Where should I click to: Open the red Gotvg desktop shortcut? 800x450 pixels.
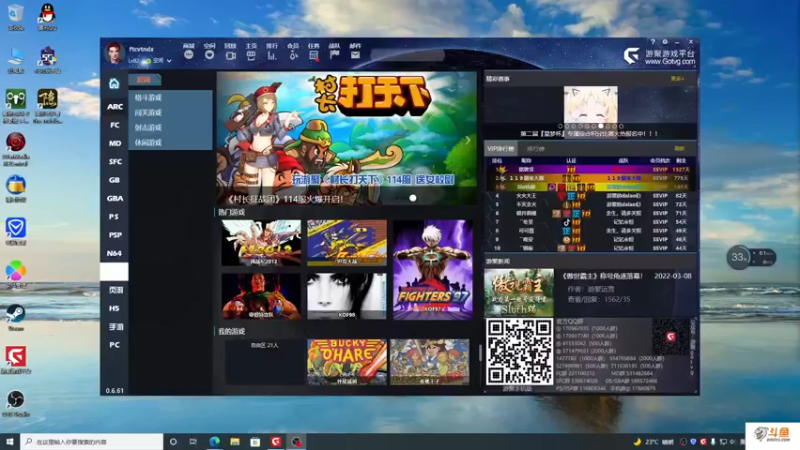[16, 360]
